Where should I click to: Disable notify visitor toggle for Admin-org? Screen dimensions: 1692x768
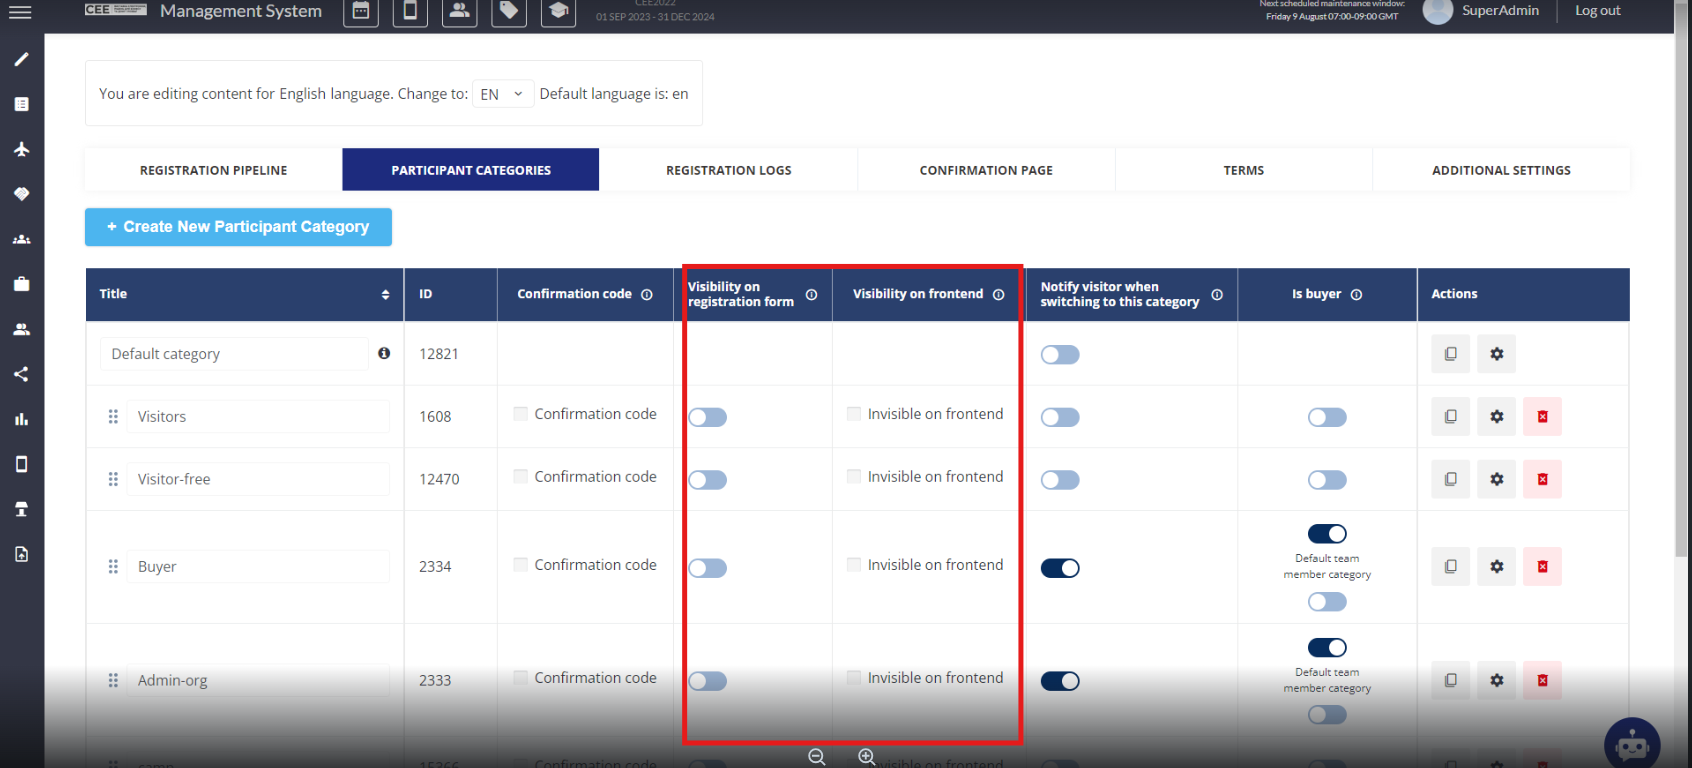(x=1060, y=681)
